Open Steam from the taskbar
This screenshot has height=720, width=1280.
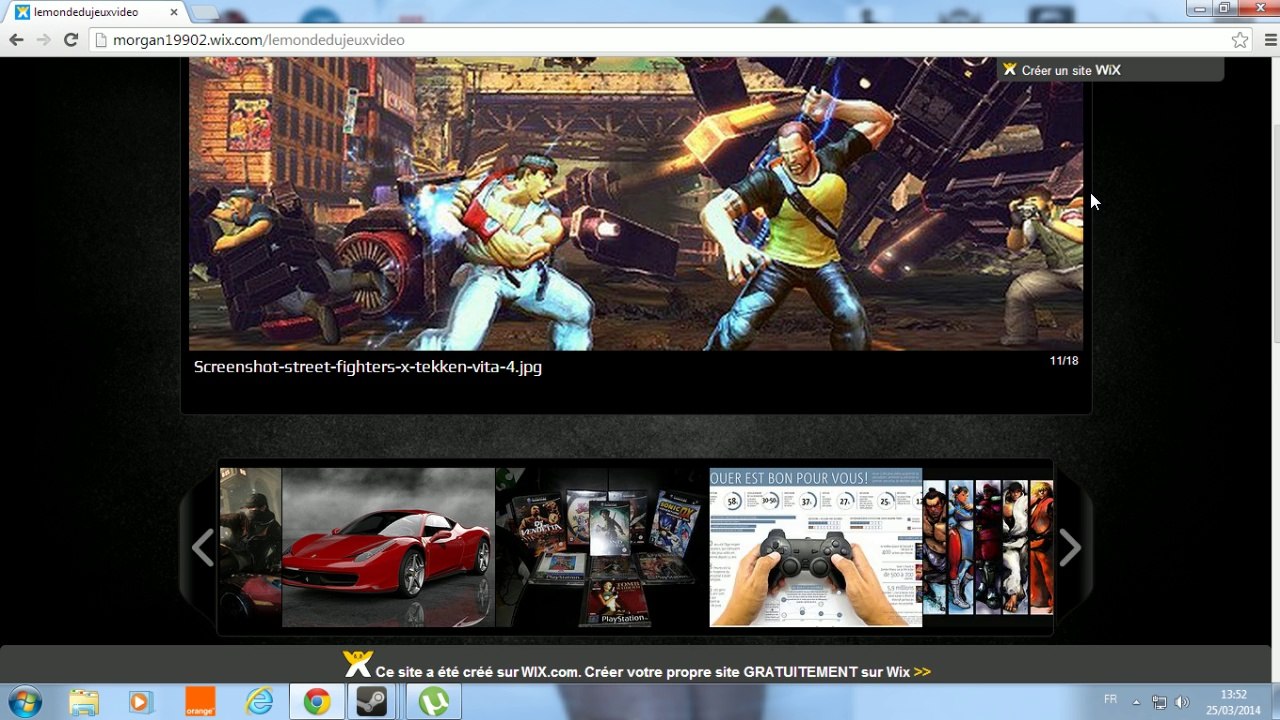point(374,702)
